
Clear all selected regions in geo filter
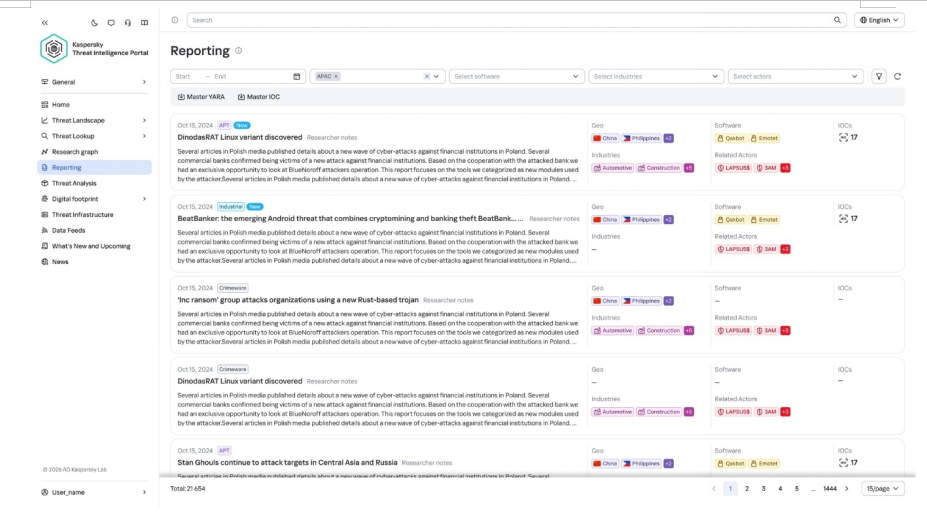426,76
